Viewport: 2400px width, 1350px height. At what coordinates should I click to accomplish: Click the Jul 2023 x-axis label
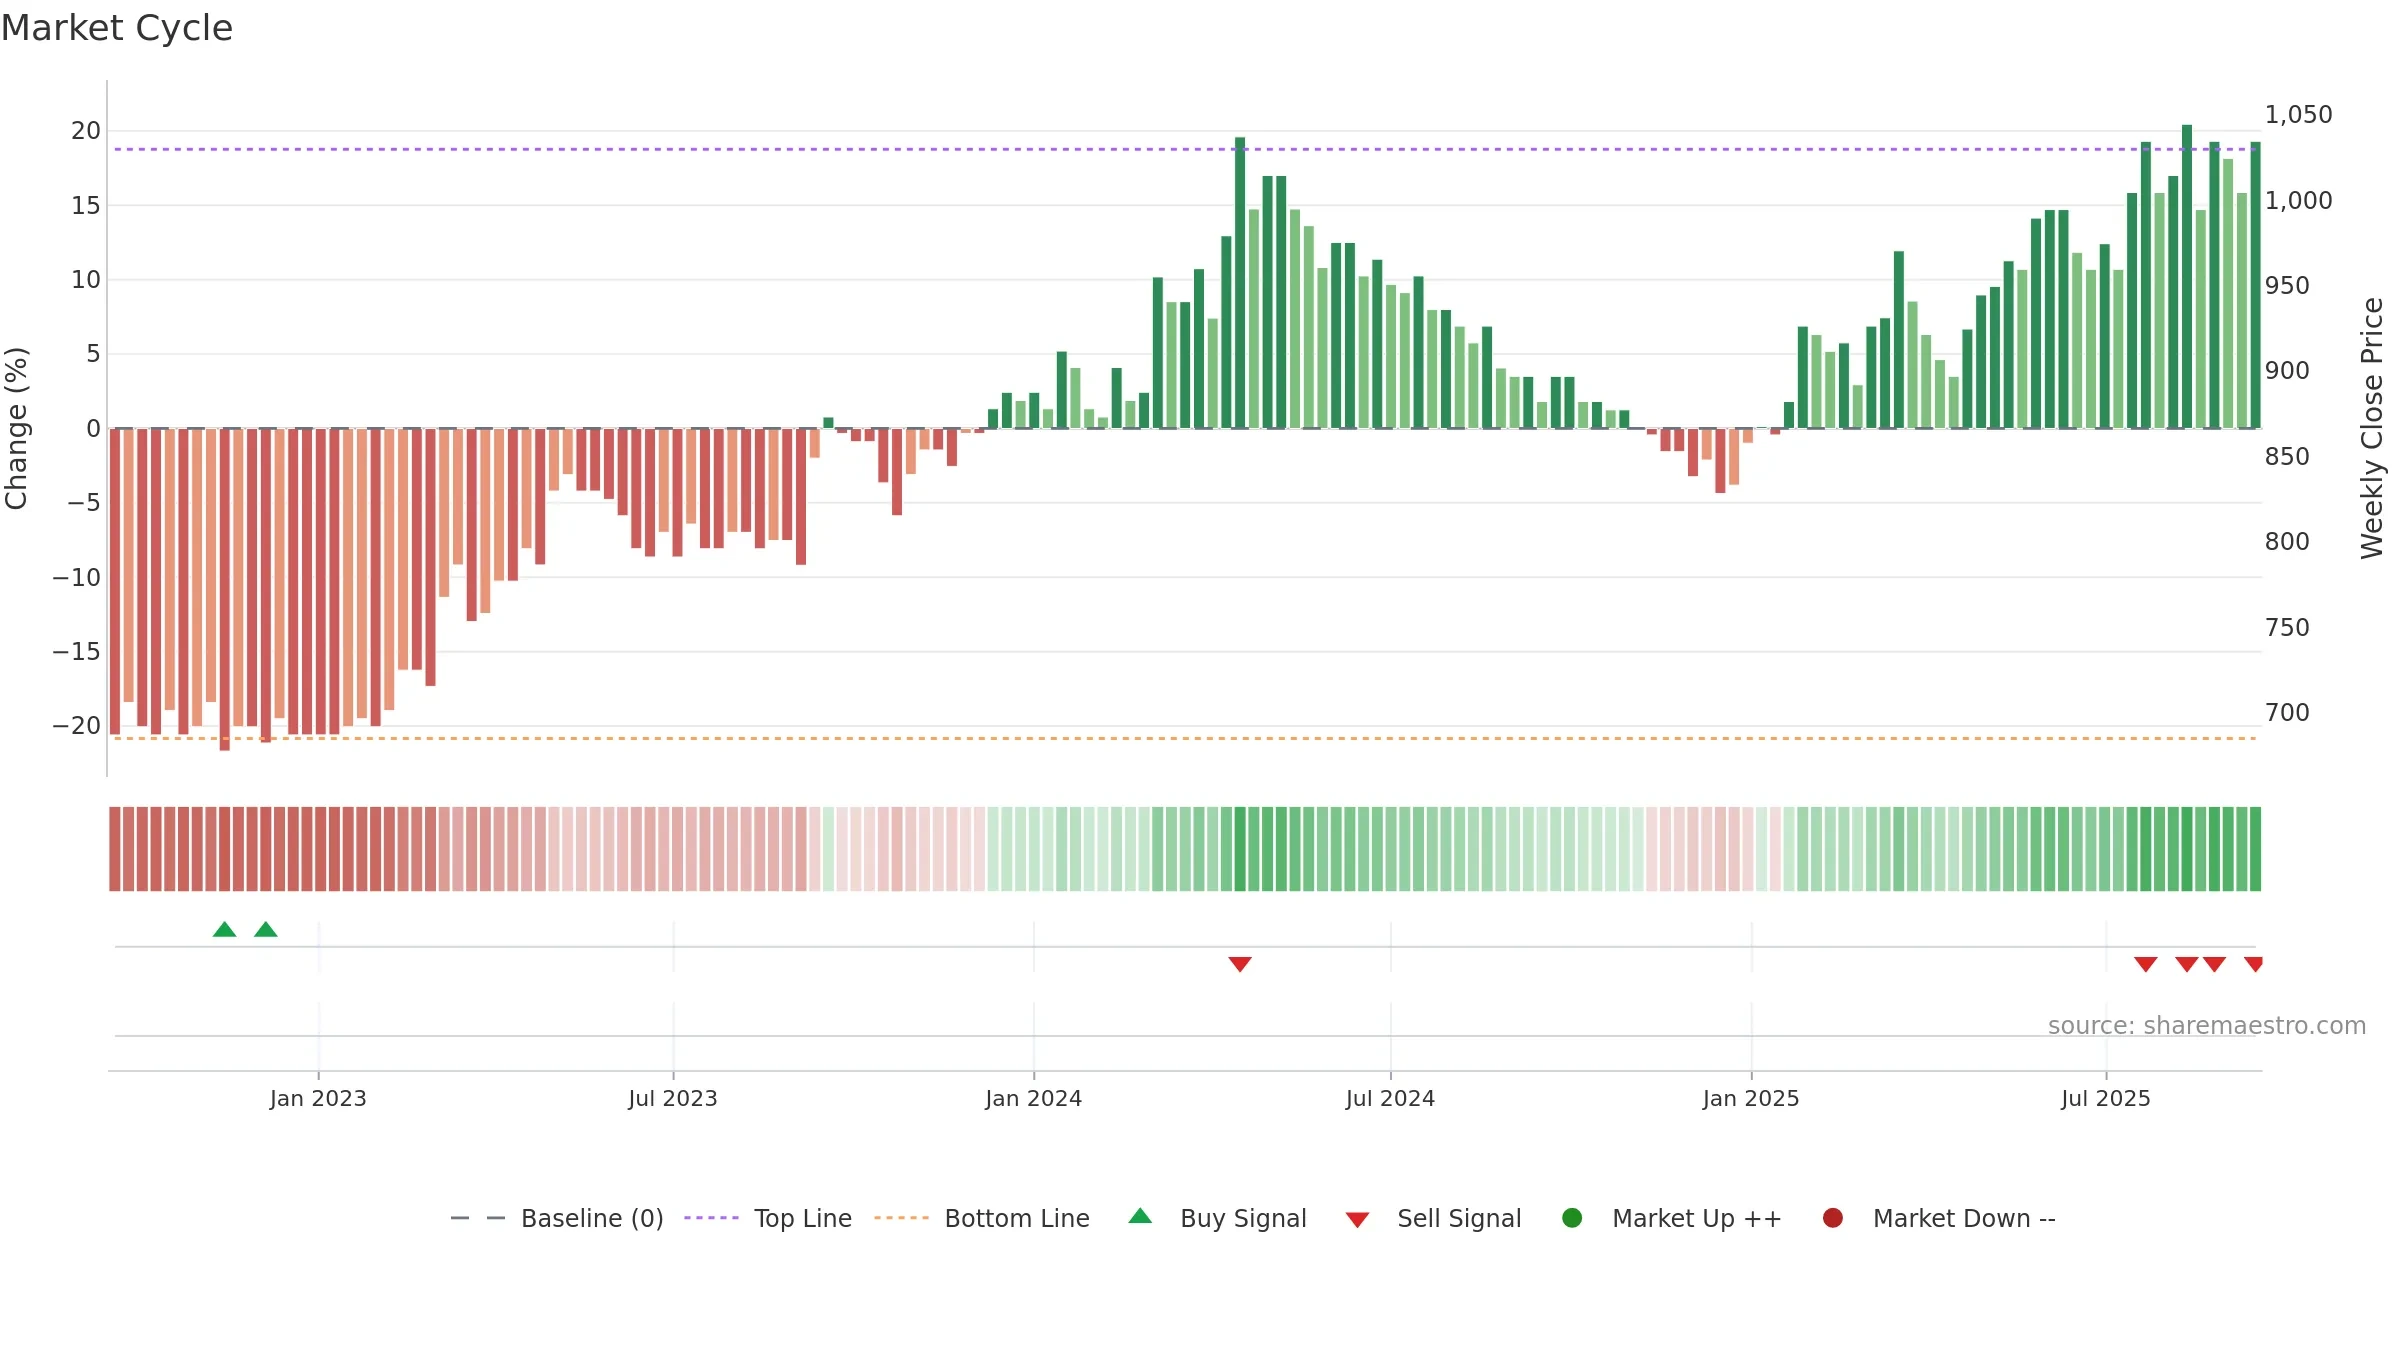coord(673,1098)
